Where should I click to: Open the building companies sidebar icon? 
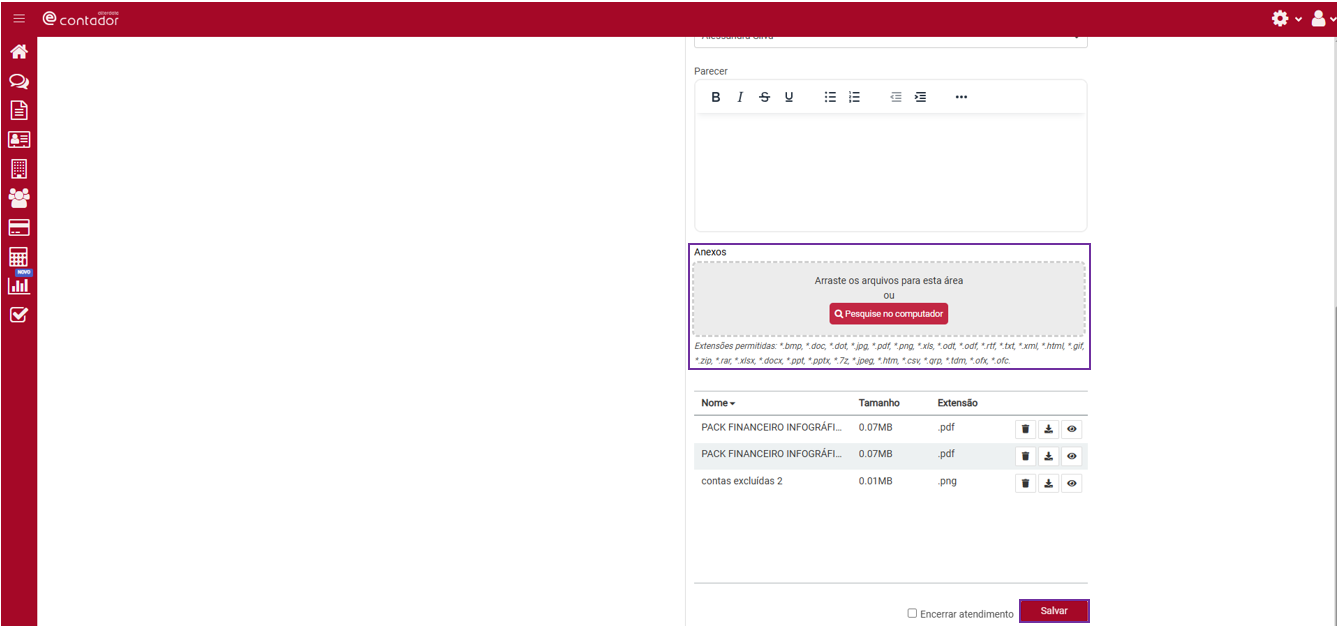click(x=18, y=169)
